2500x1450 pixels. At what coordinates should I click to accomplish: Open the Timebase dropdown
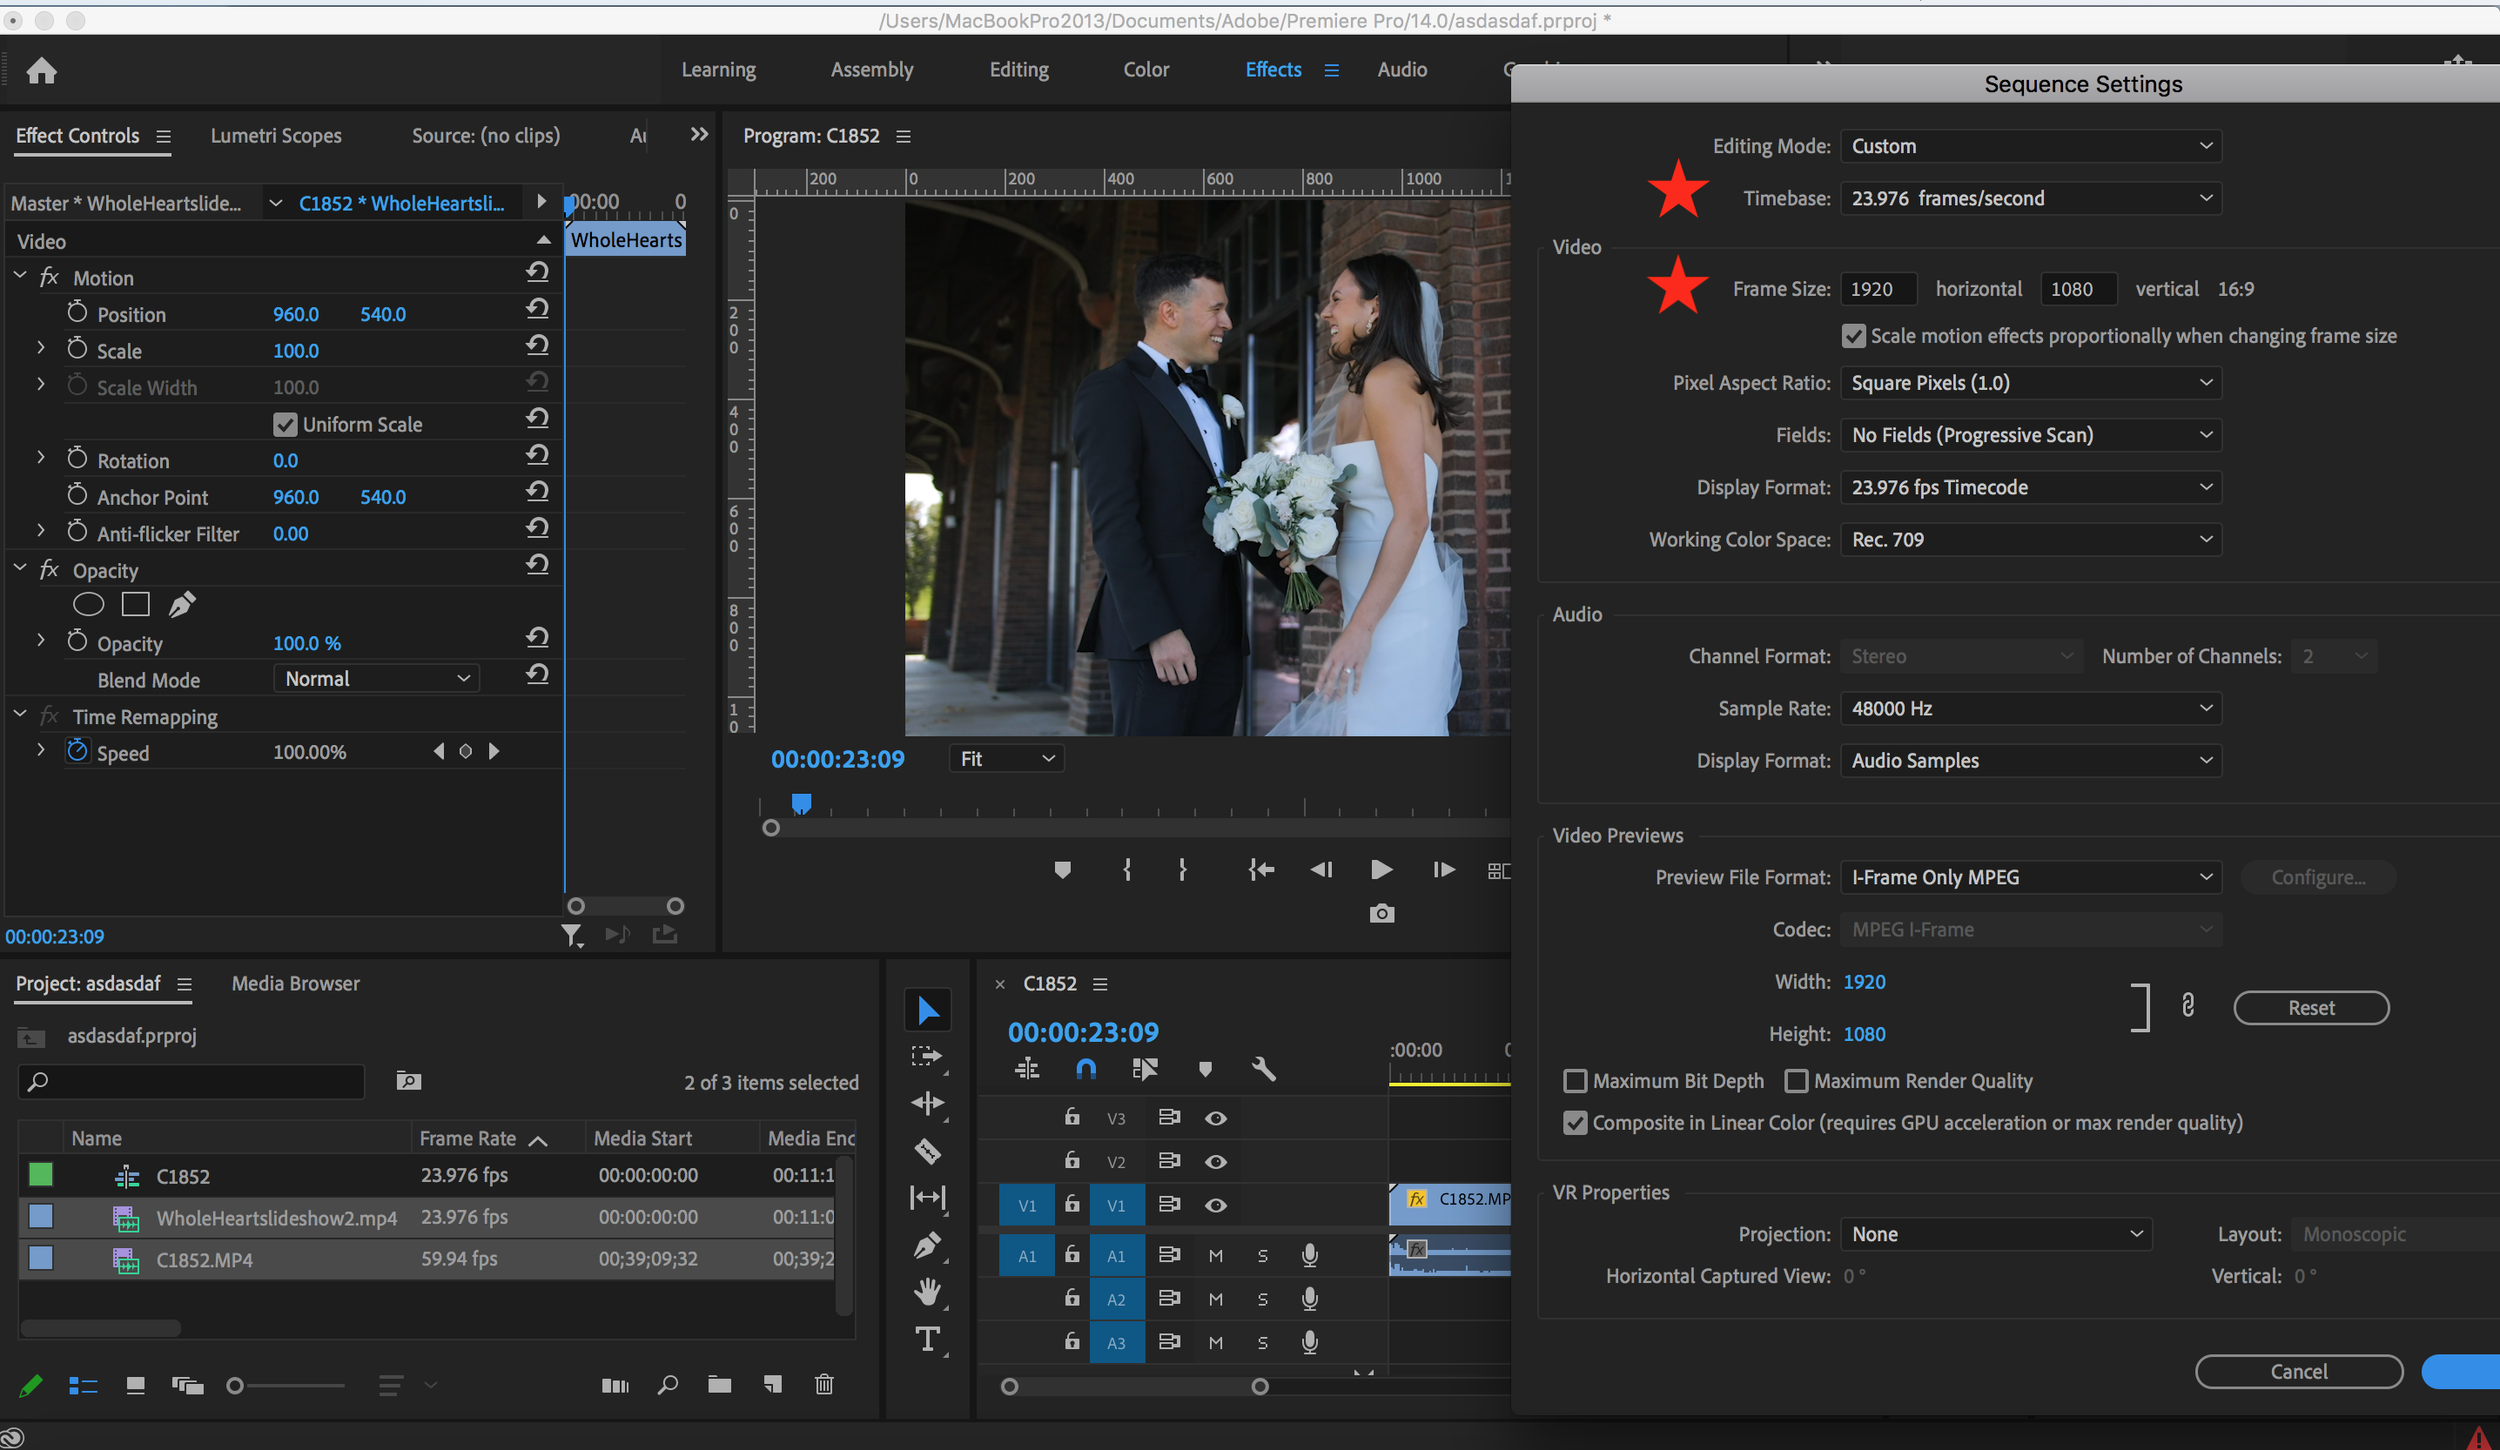click(x=2029, y=197)
